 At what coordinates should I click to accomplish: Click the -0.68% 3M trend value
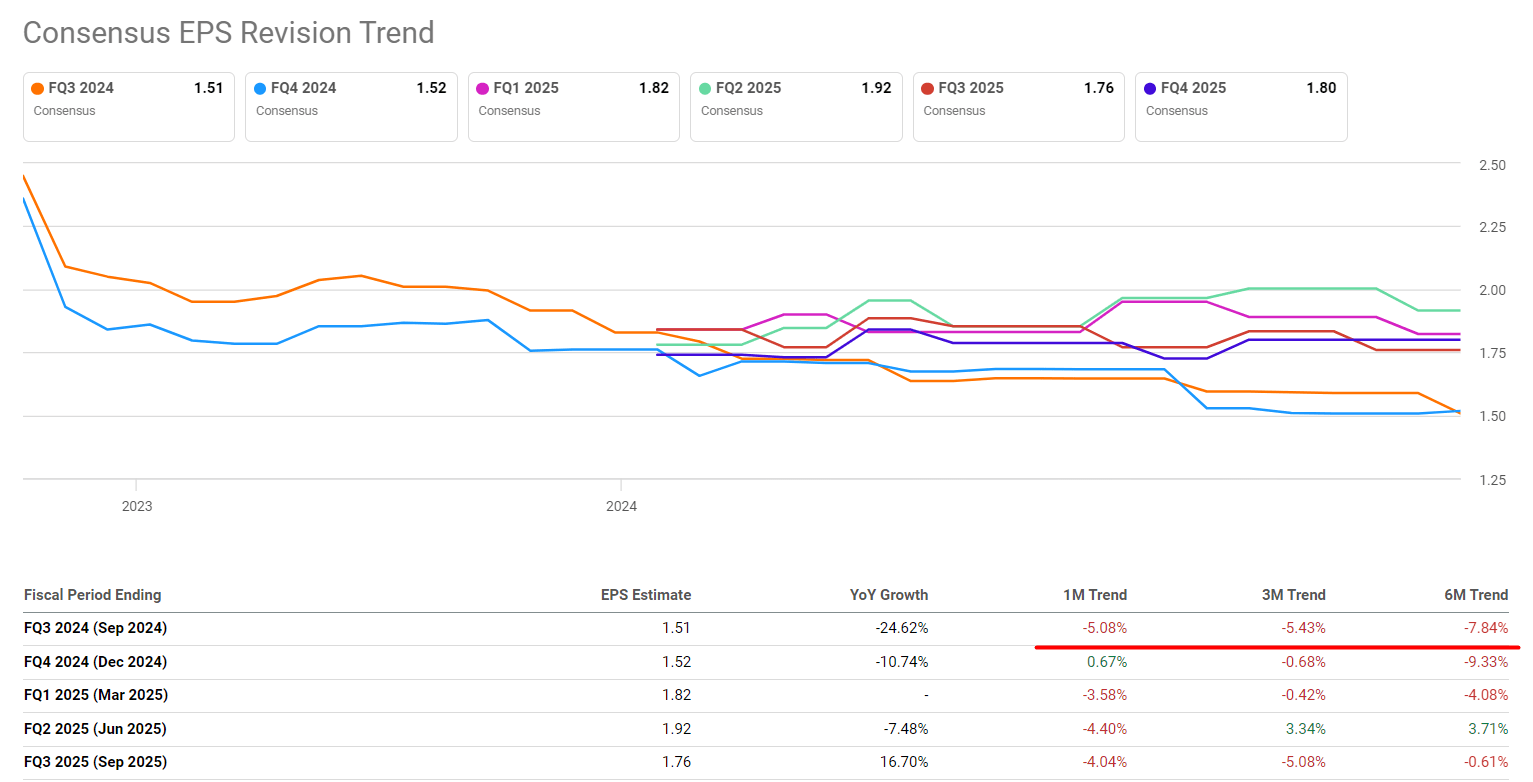pyautogui.click(x=1303, y=662)
